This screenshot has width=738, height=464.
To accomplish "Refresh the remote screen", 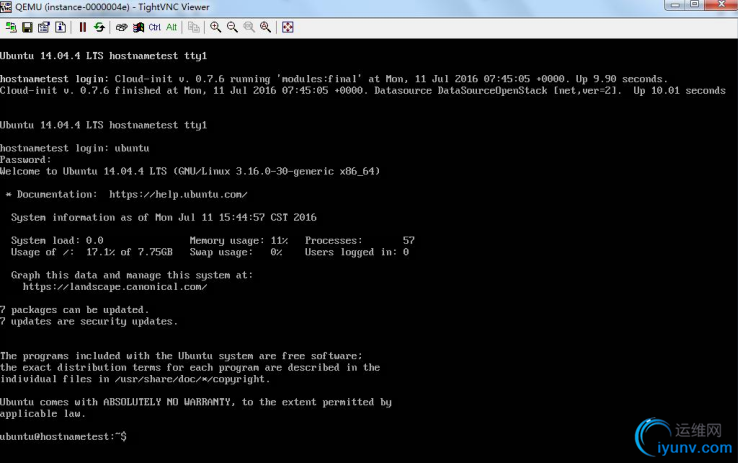I will (x=99, y=27).
